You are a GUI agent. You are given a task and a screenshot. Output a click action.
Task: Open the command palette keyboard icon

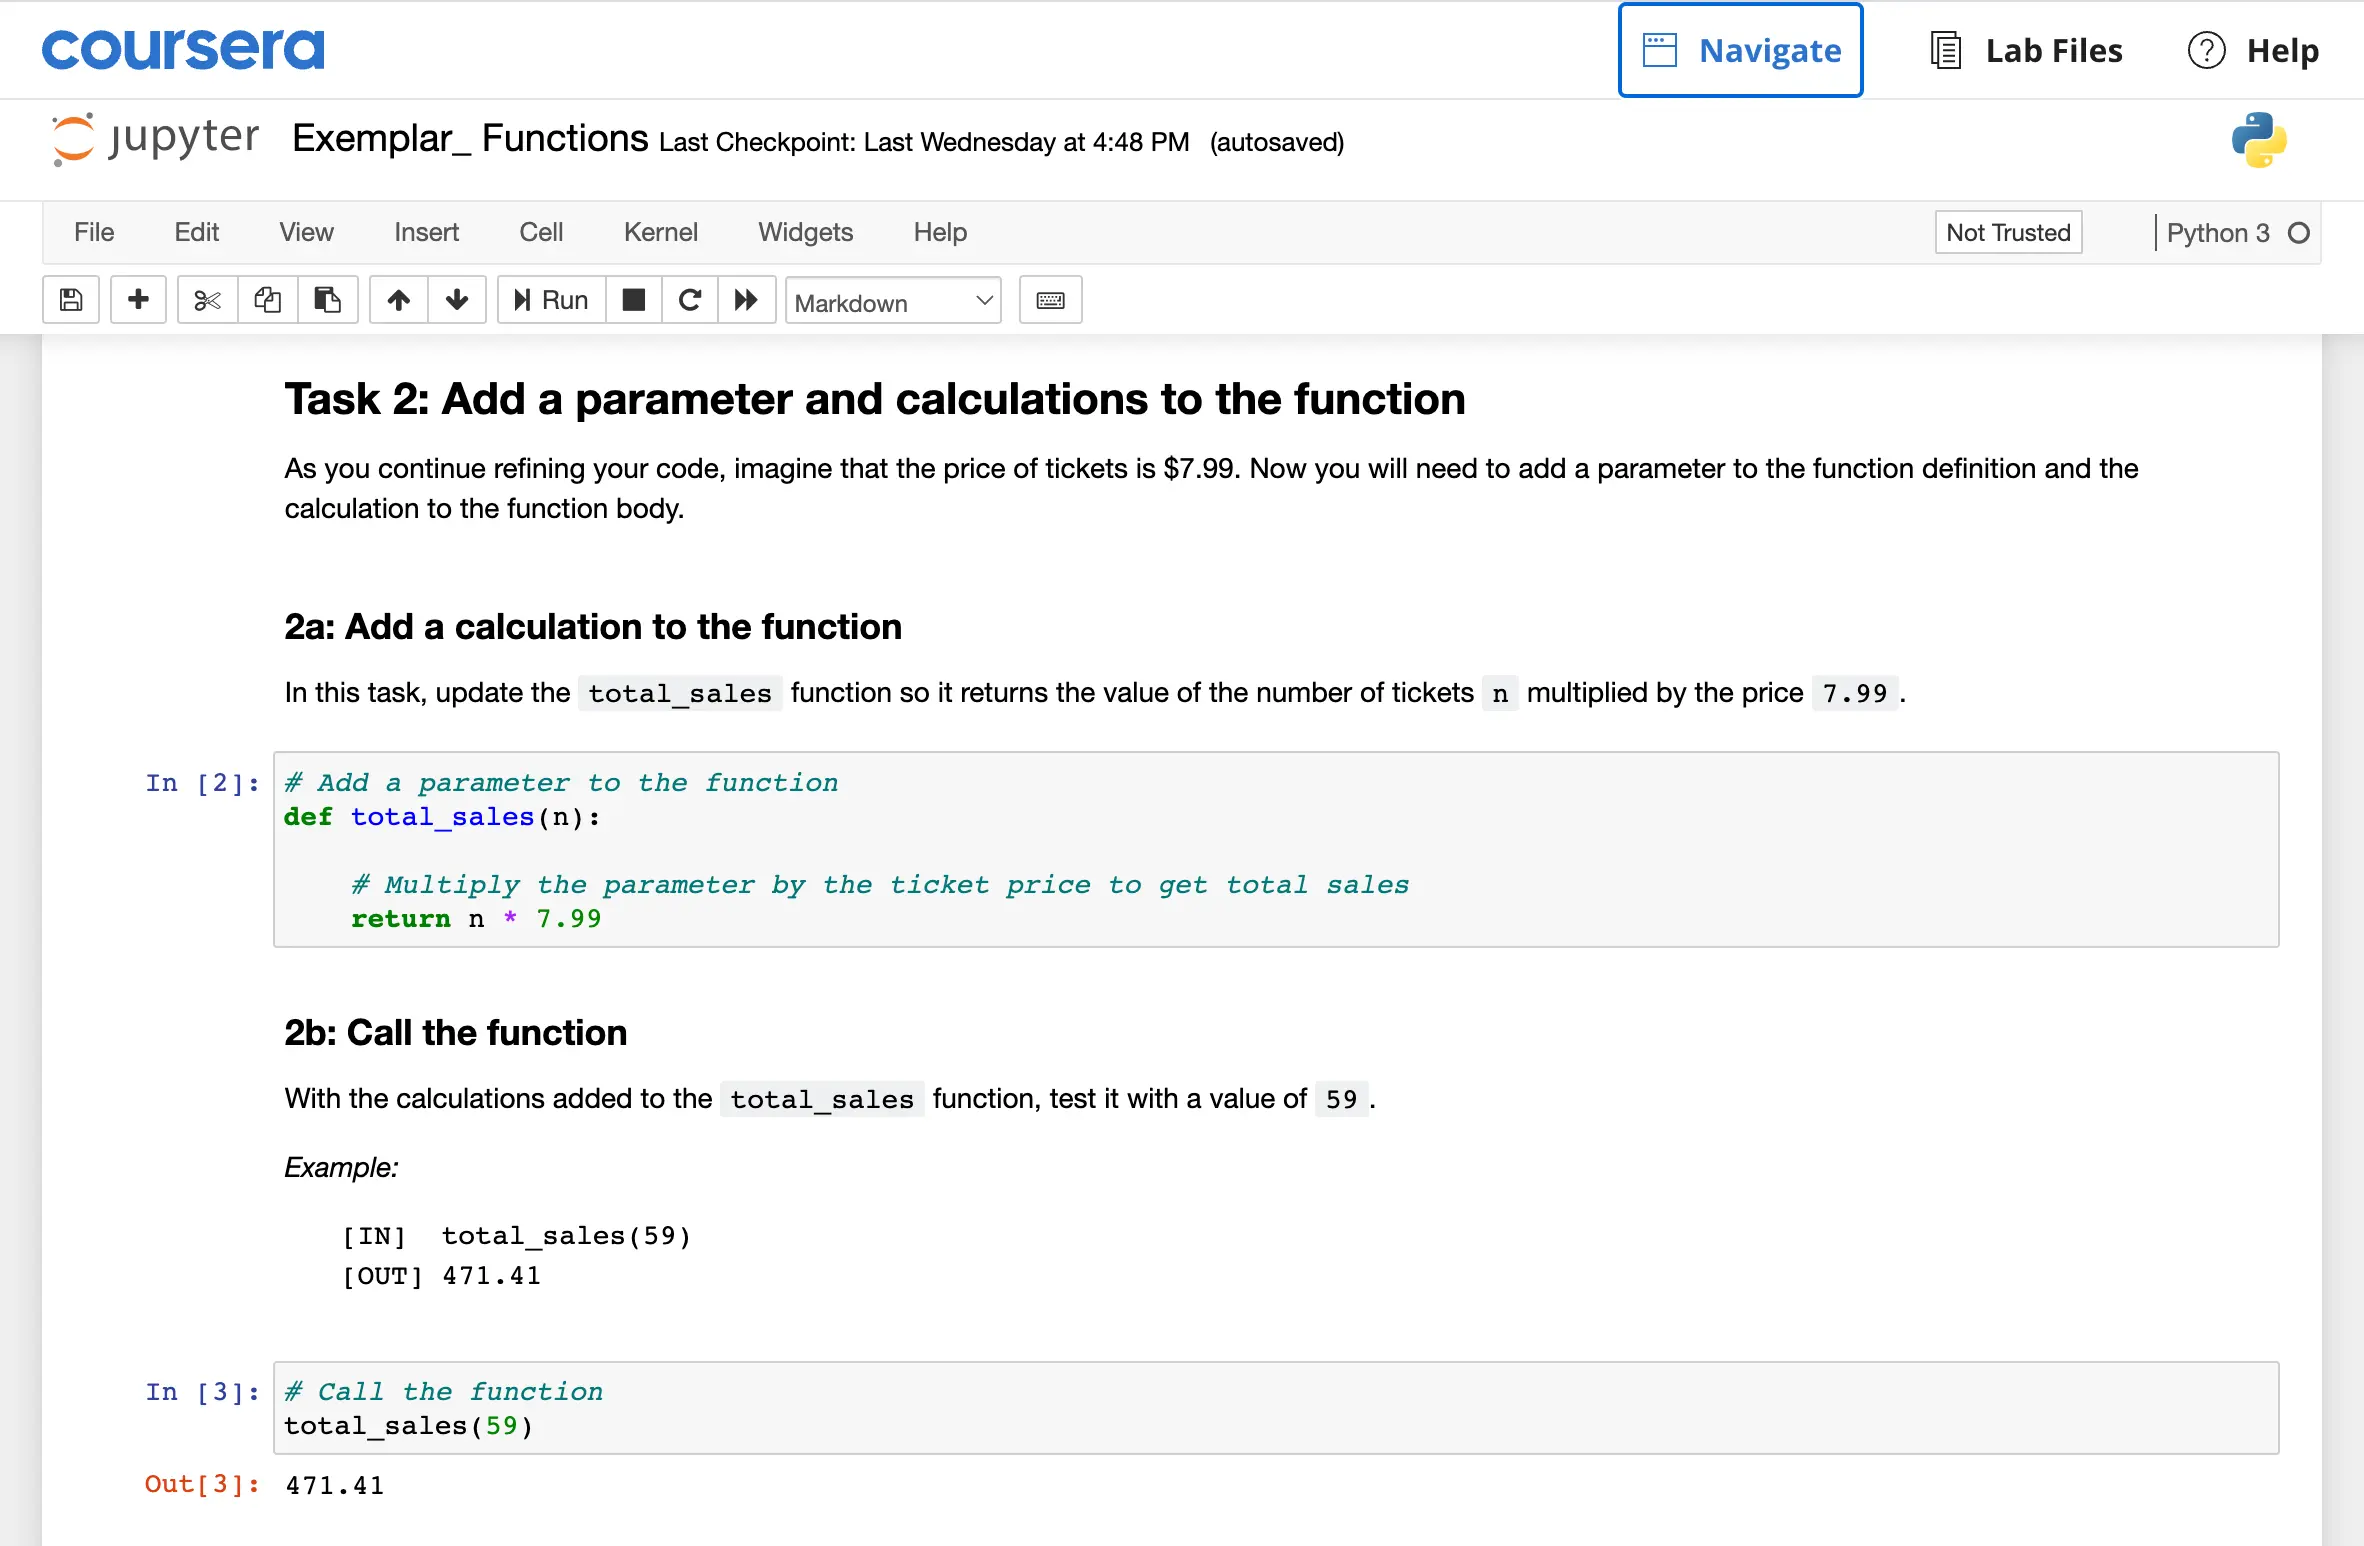pos(1050,300)
